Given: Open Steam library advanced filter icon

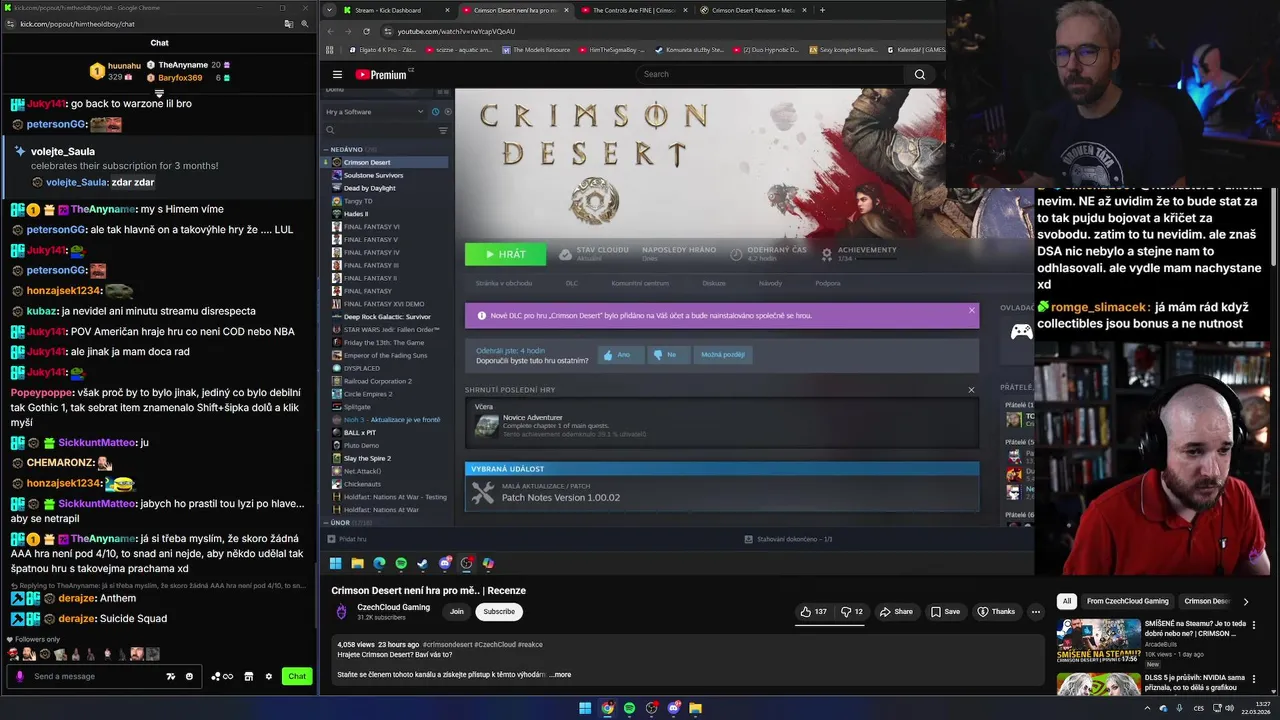Looking at the screenshot, I should (443, 130).
